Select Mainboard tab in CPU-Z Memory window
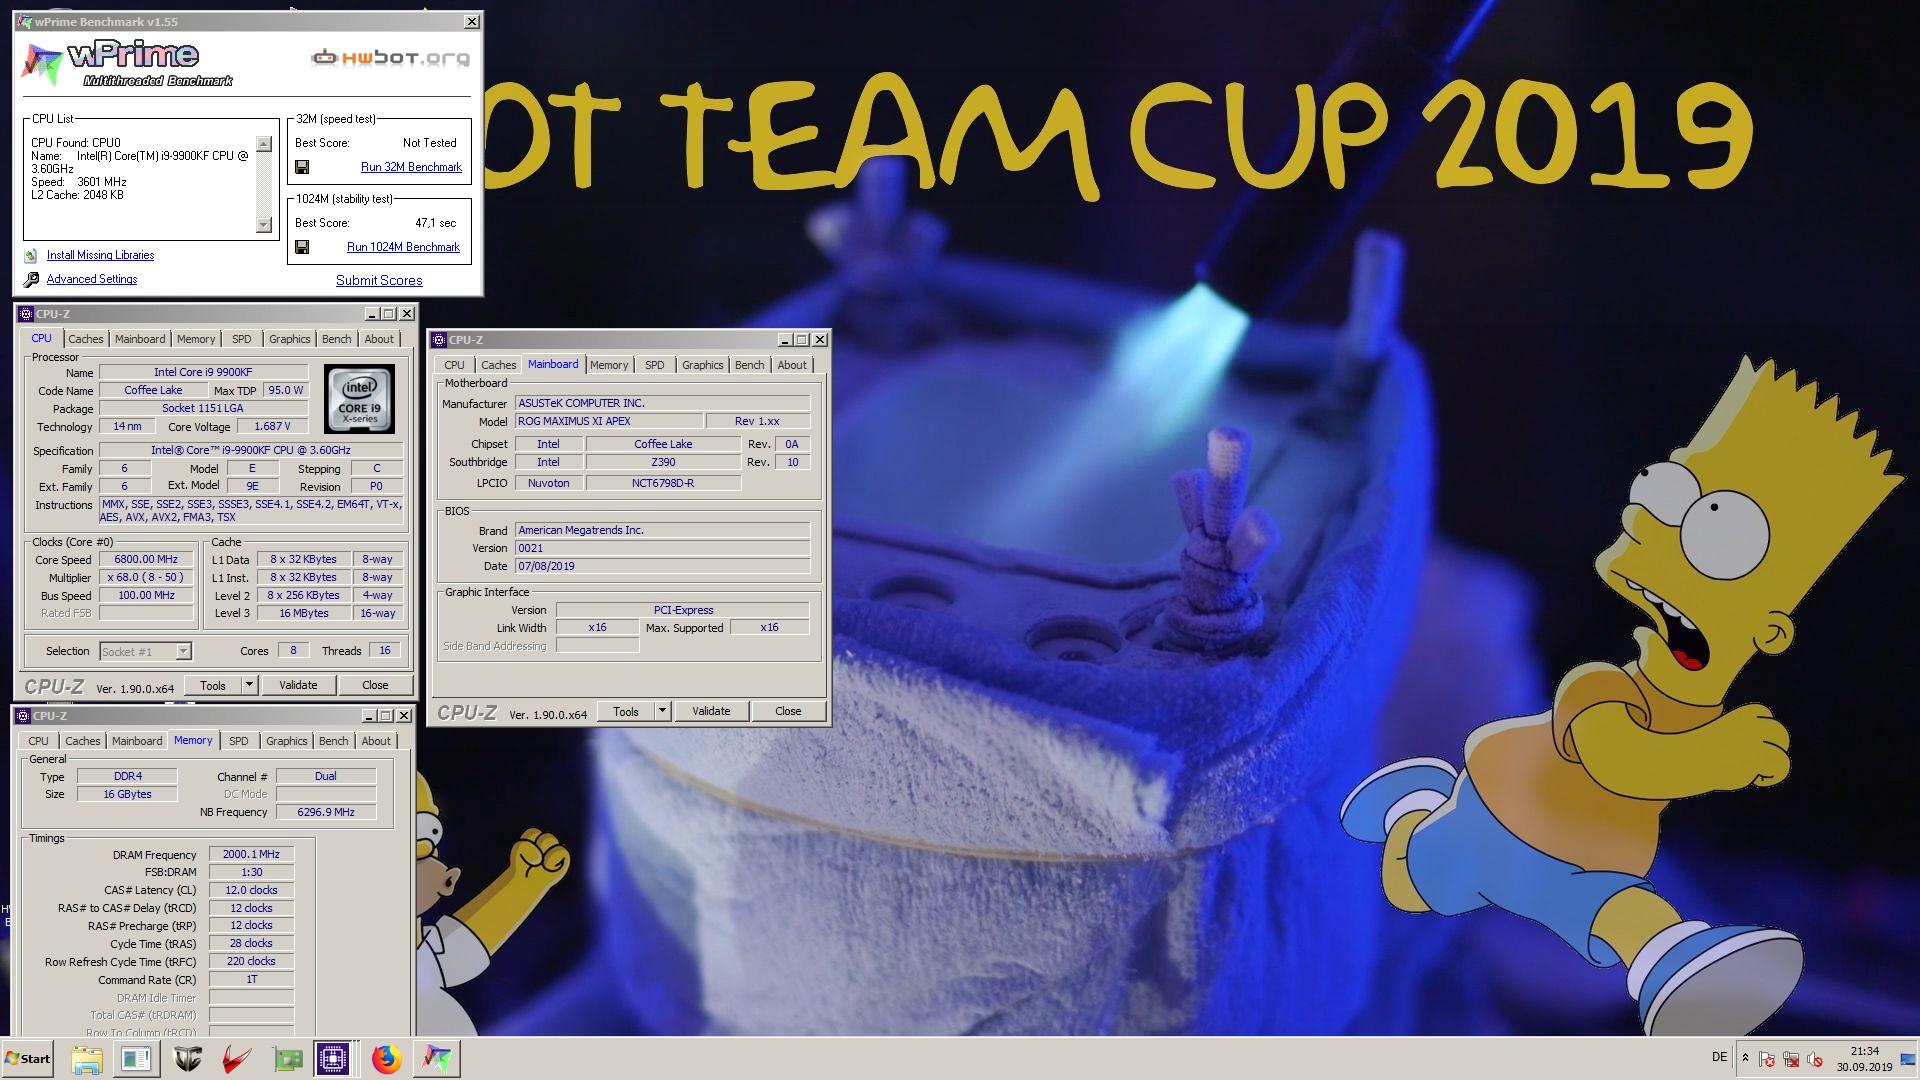 click(137, 741)
